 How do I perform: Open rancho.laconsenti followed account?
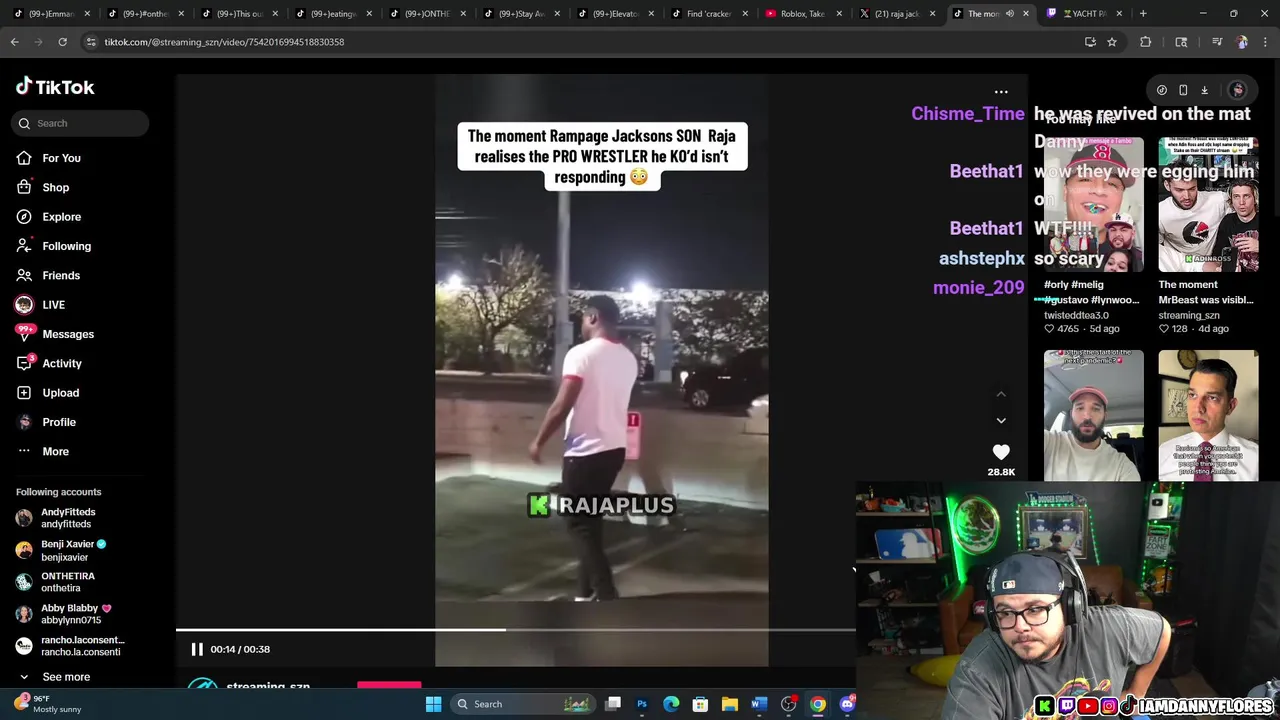pos(70,646)
